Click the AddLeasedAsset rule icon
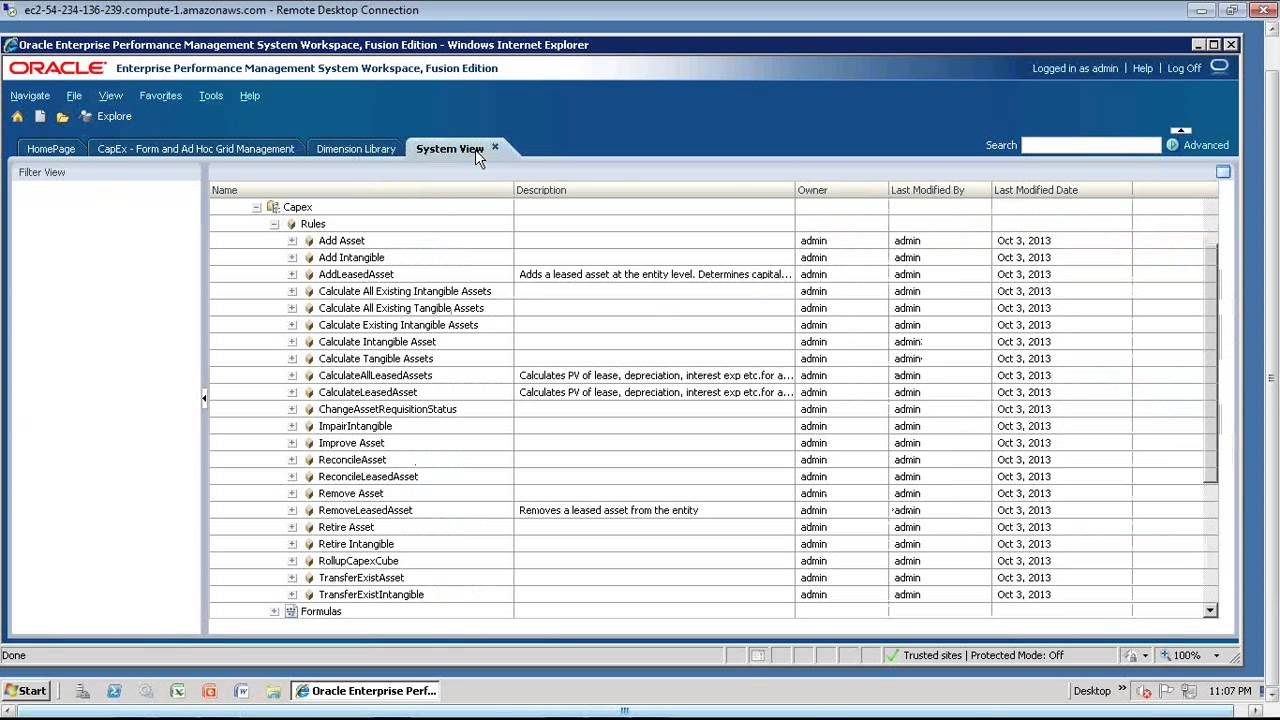 309,275
